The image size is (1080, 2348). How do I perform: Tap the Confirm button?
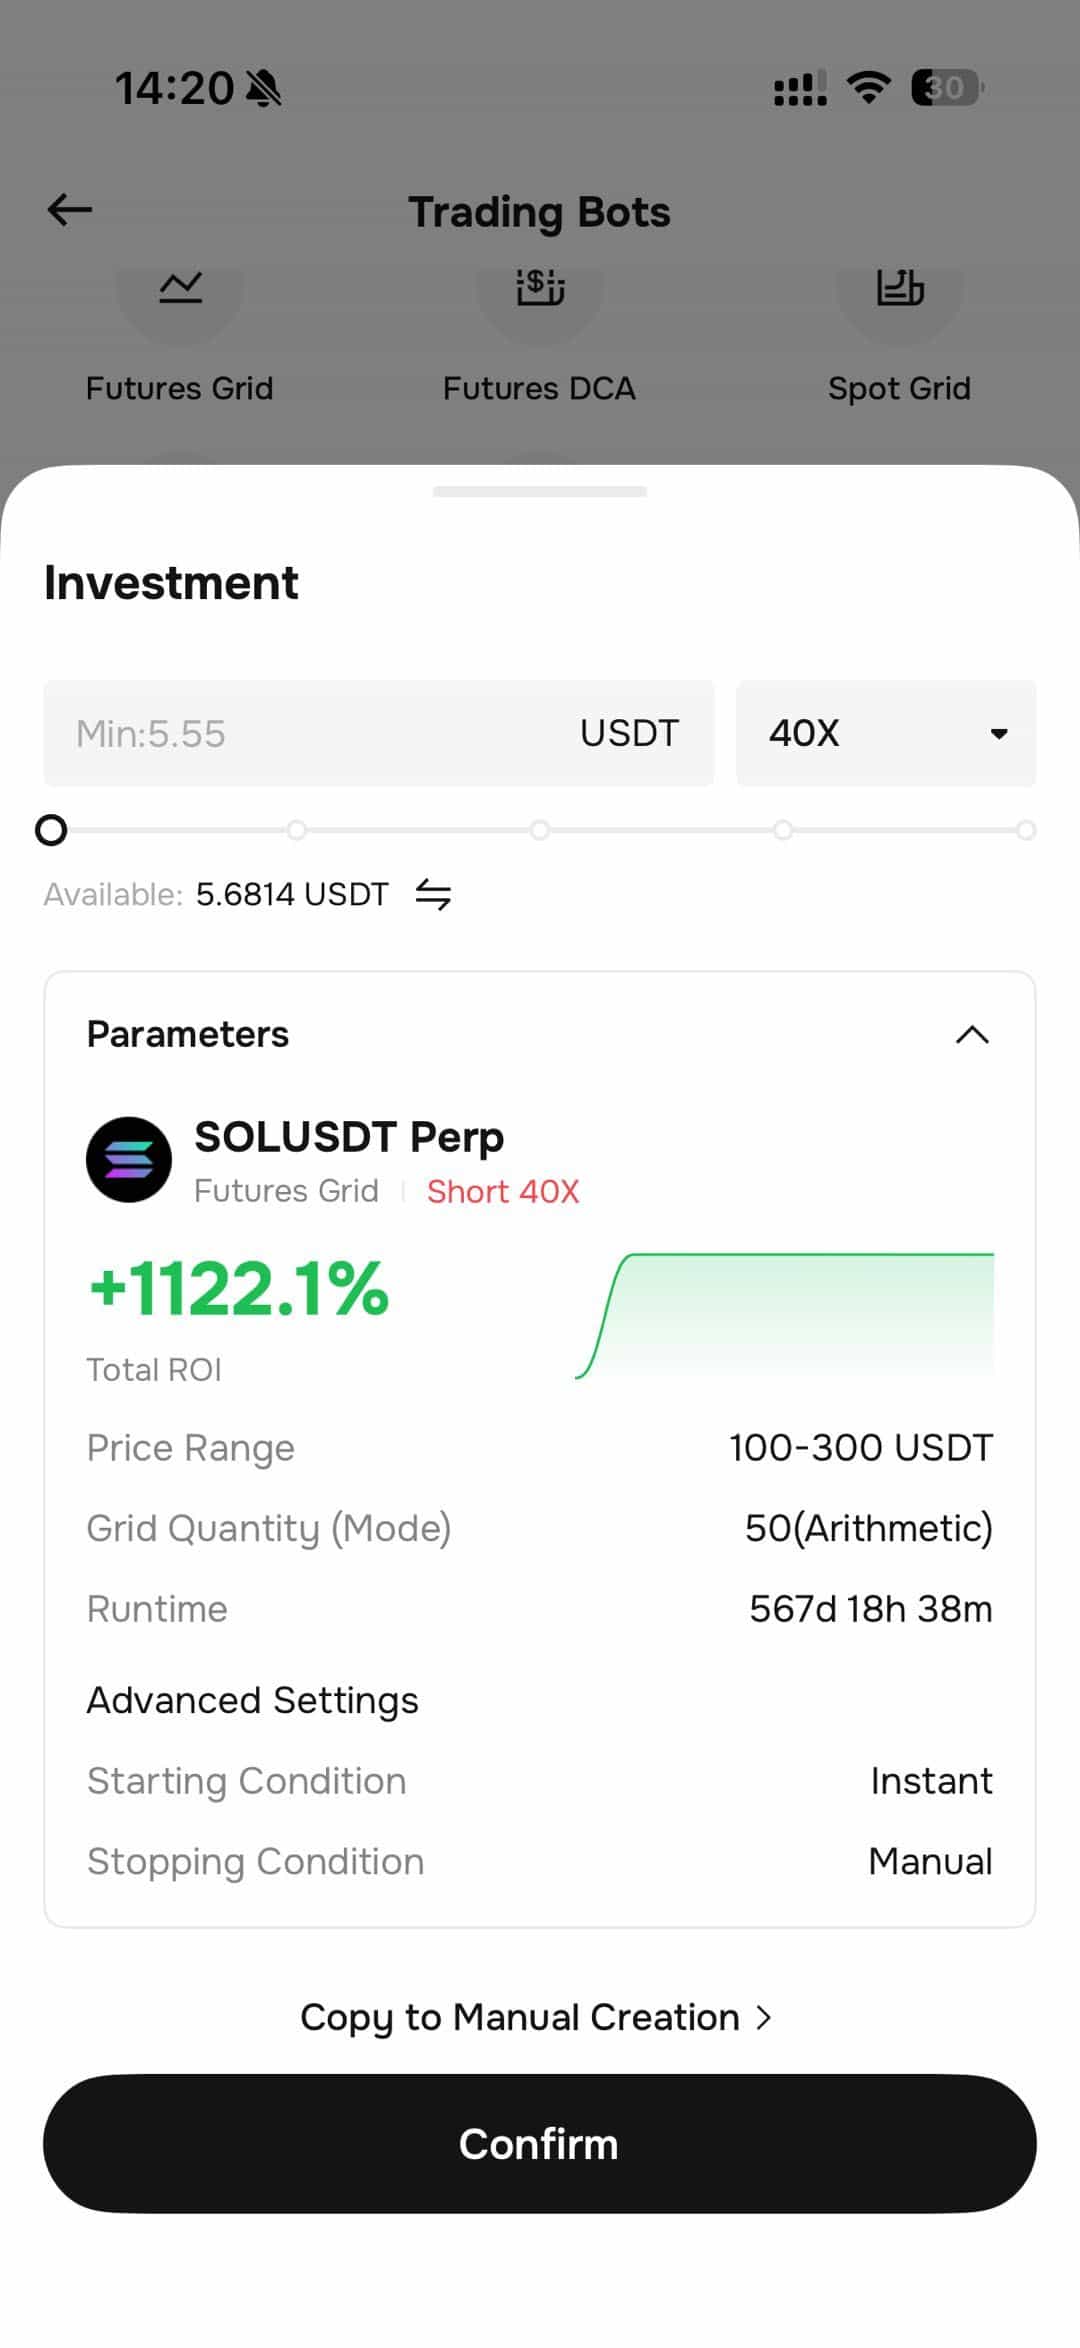540,2144
